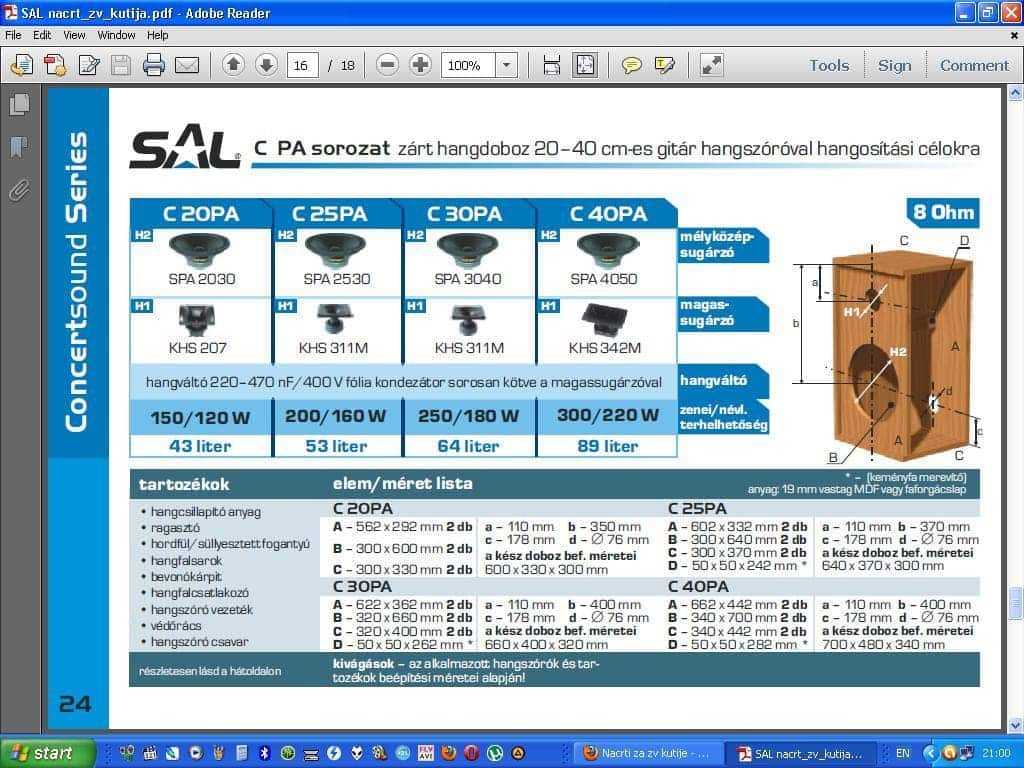The width and height of the screenshot is (1024, 768).
Task: Click the Open file toolbar icon
Action: point(22,65)
